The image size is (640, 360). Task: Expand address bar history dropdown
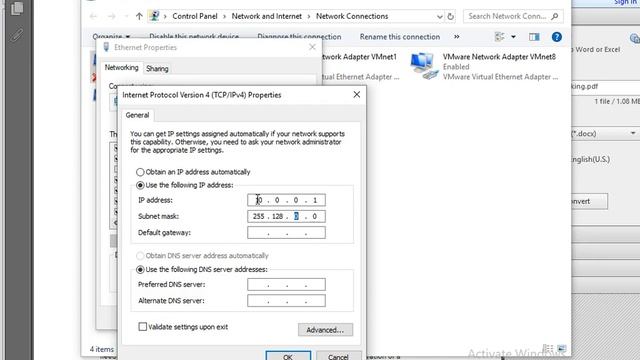pos(440,17)
